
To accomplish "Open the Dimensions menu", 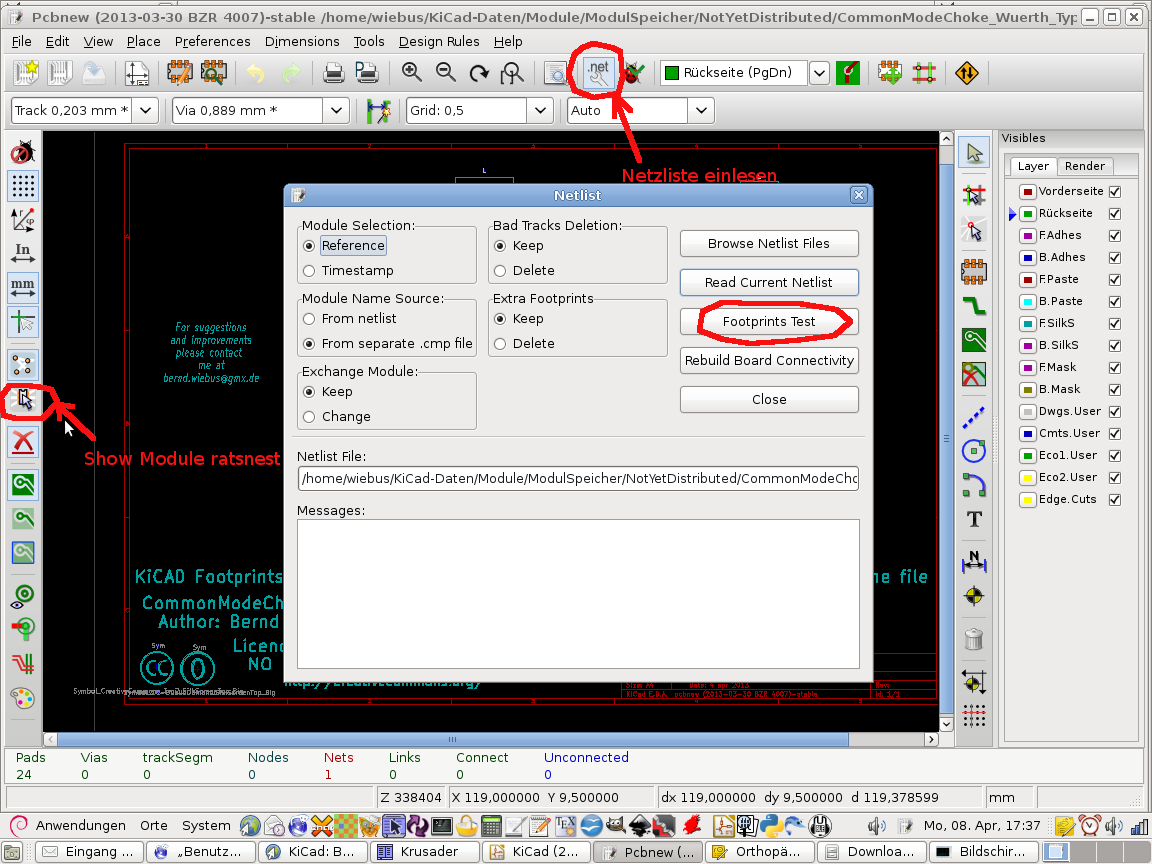I will [302, 41].
